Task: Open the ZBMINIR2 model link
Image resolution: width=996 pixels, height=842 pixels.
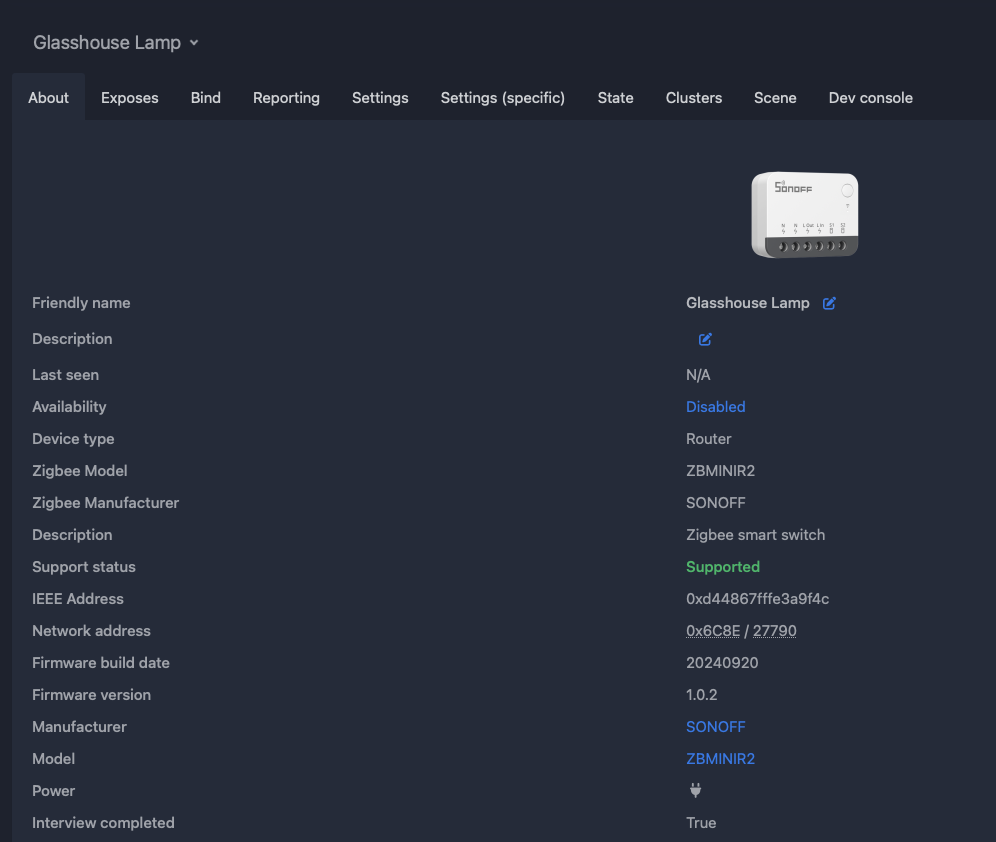Action: coord(720,759)
